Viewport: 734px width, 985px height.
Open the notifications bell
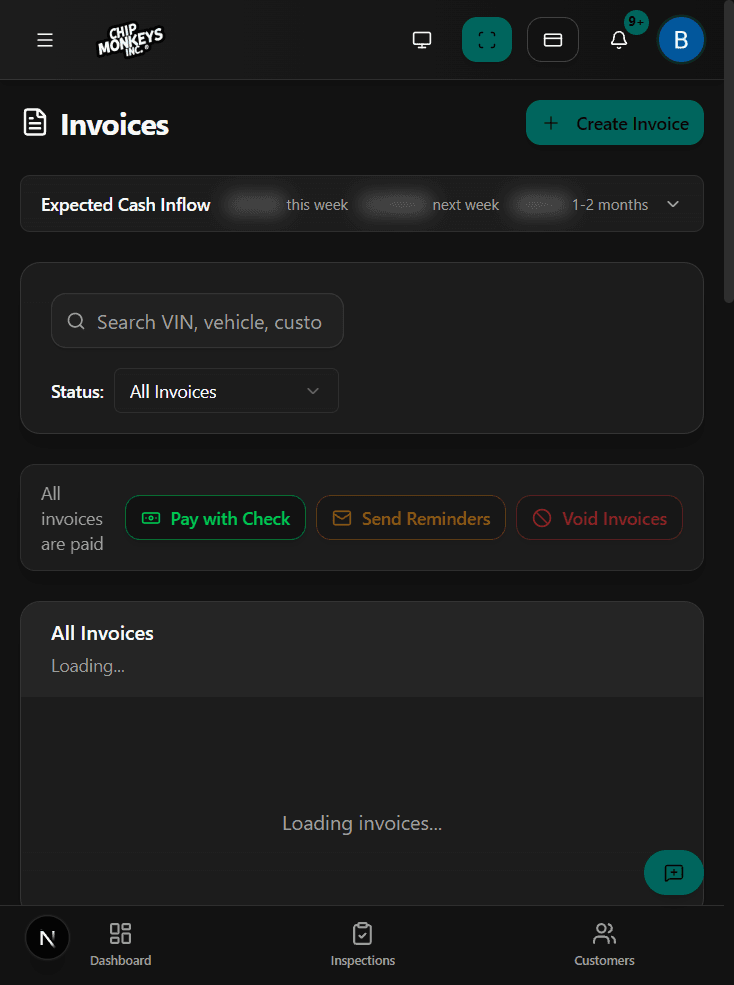point(619,40)
